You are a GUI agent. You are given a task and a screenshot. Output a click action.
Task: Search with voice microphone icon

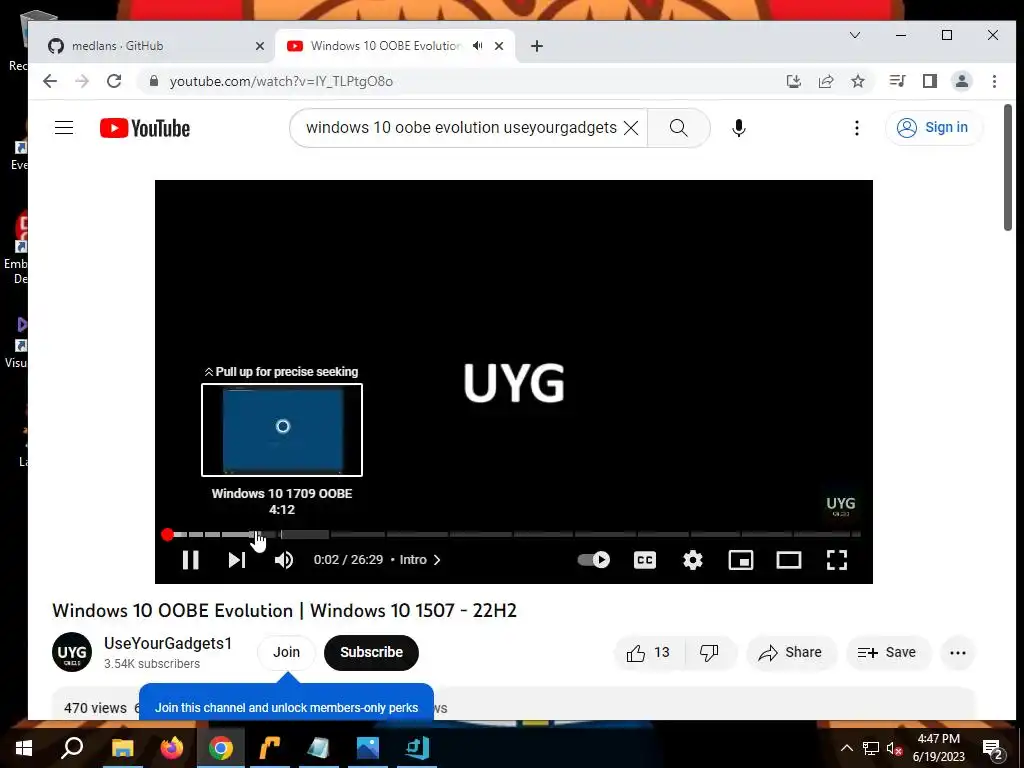[x=739, y=127]
